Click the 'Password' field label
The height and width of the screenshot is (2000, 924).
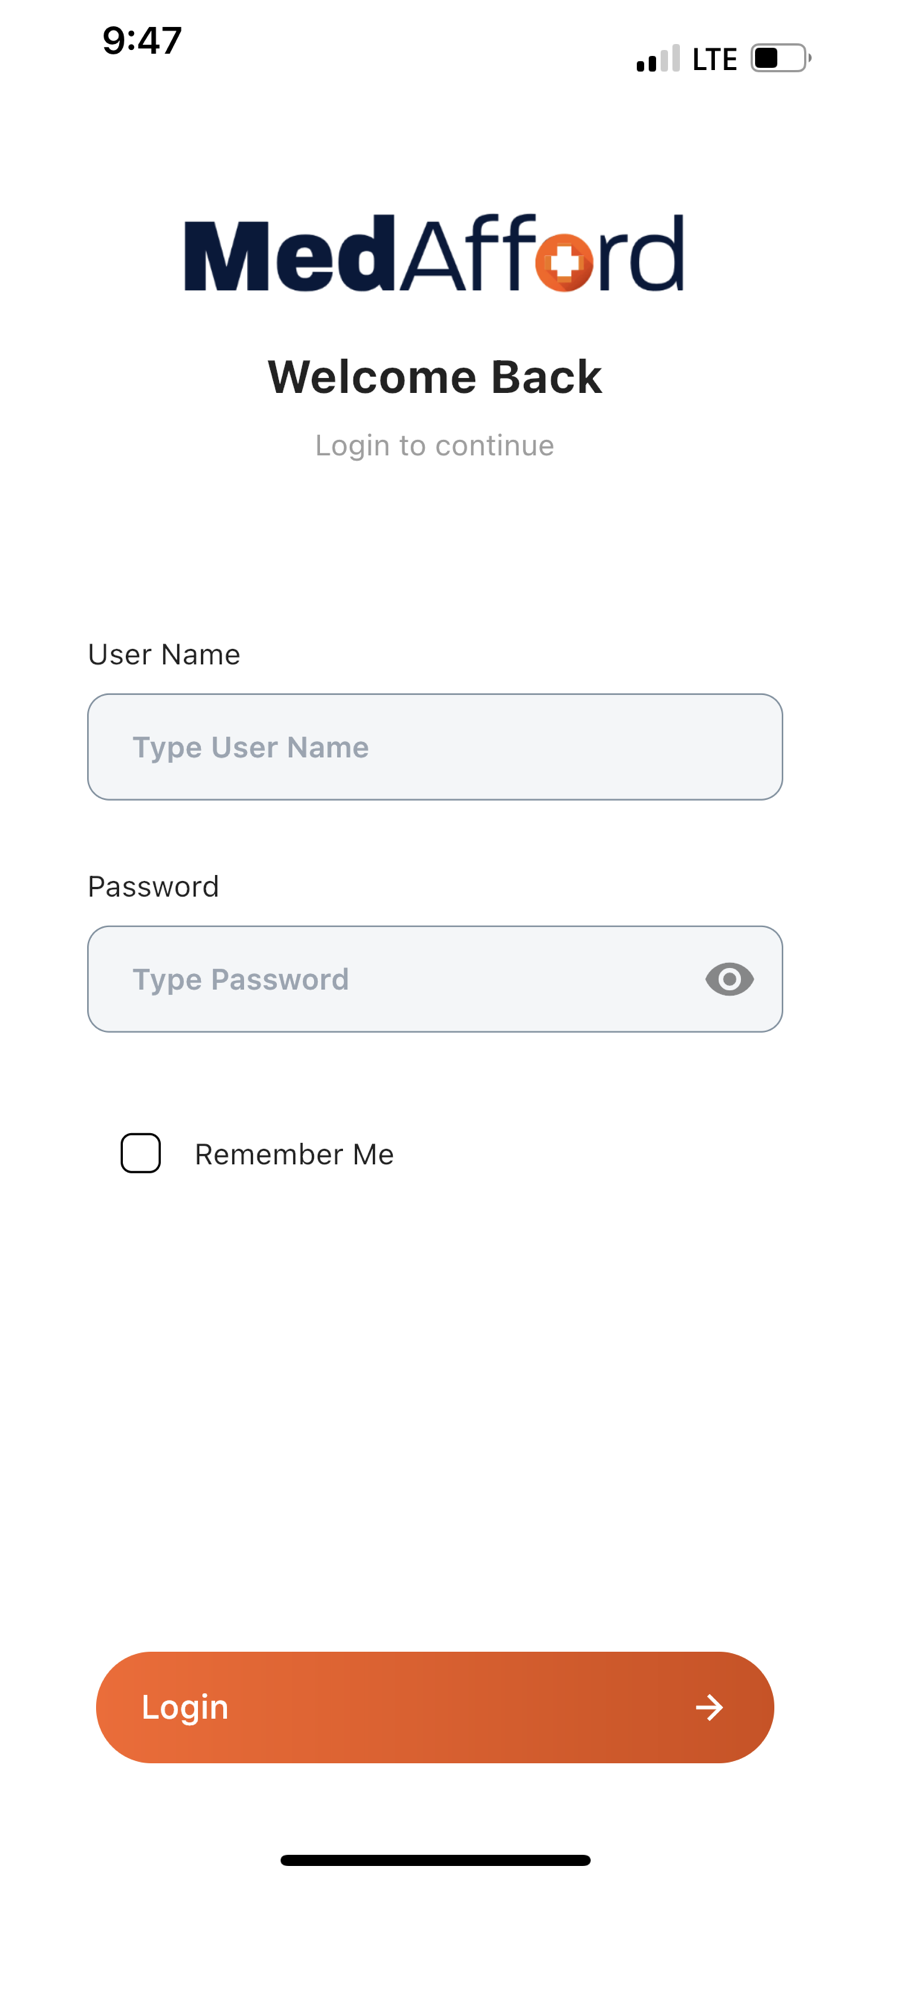tap(153, 886)
